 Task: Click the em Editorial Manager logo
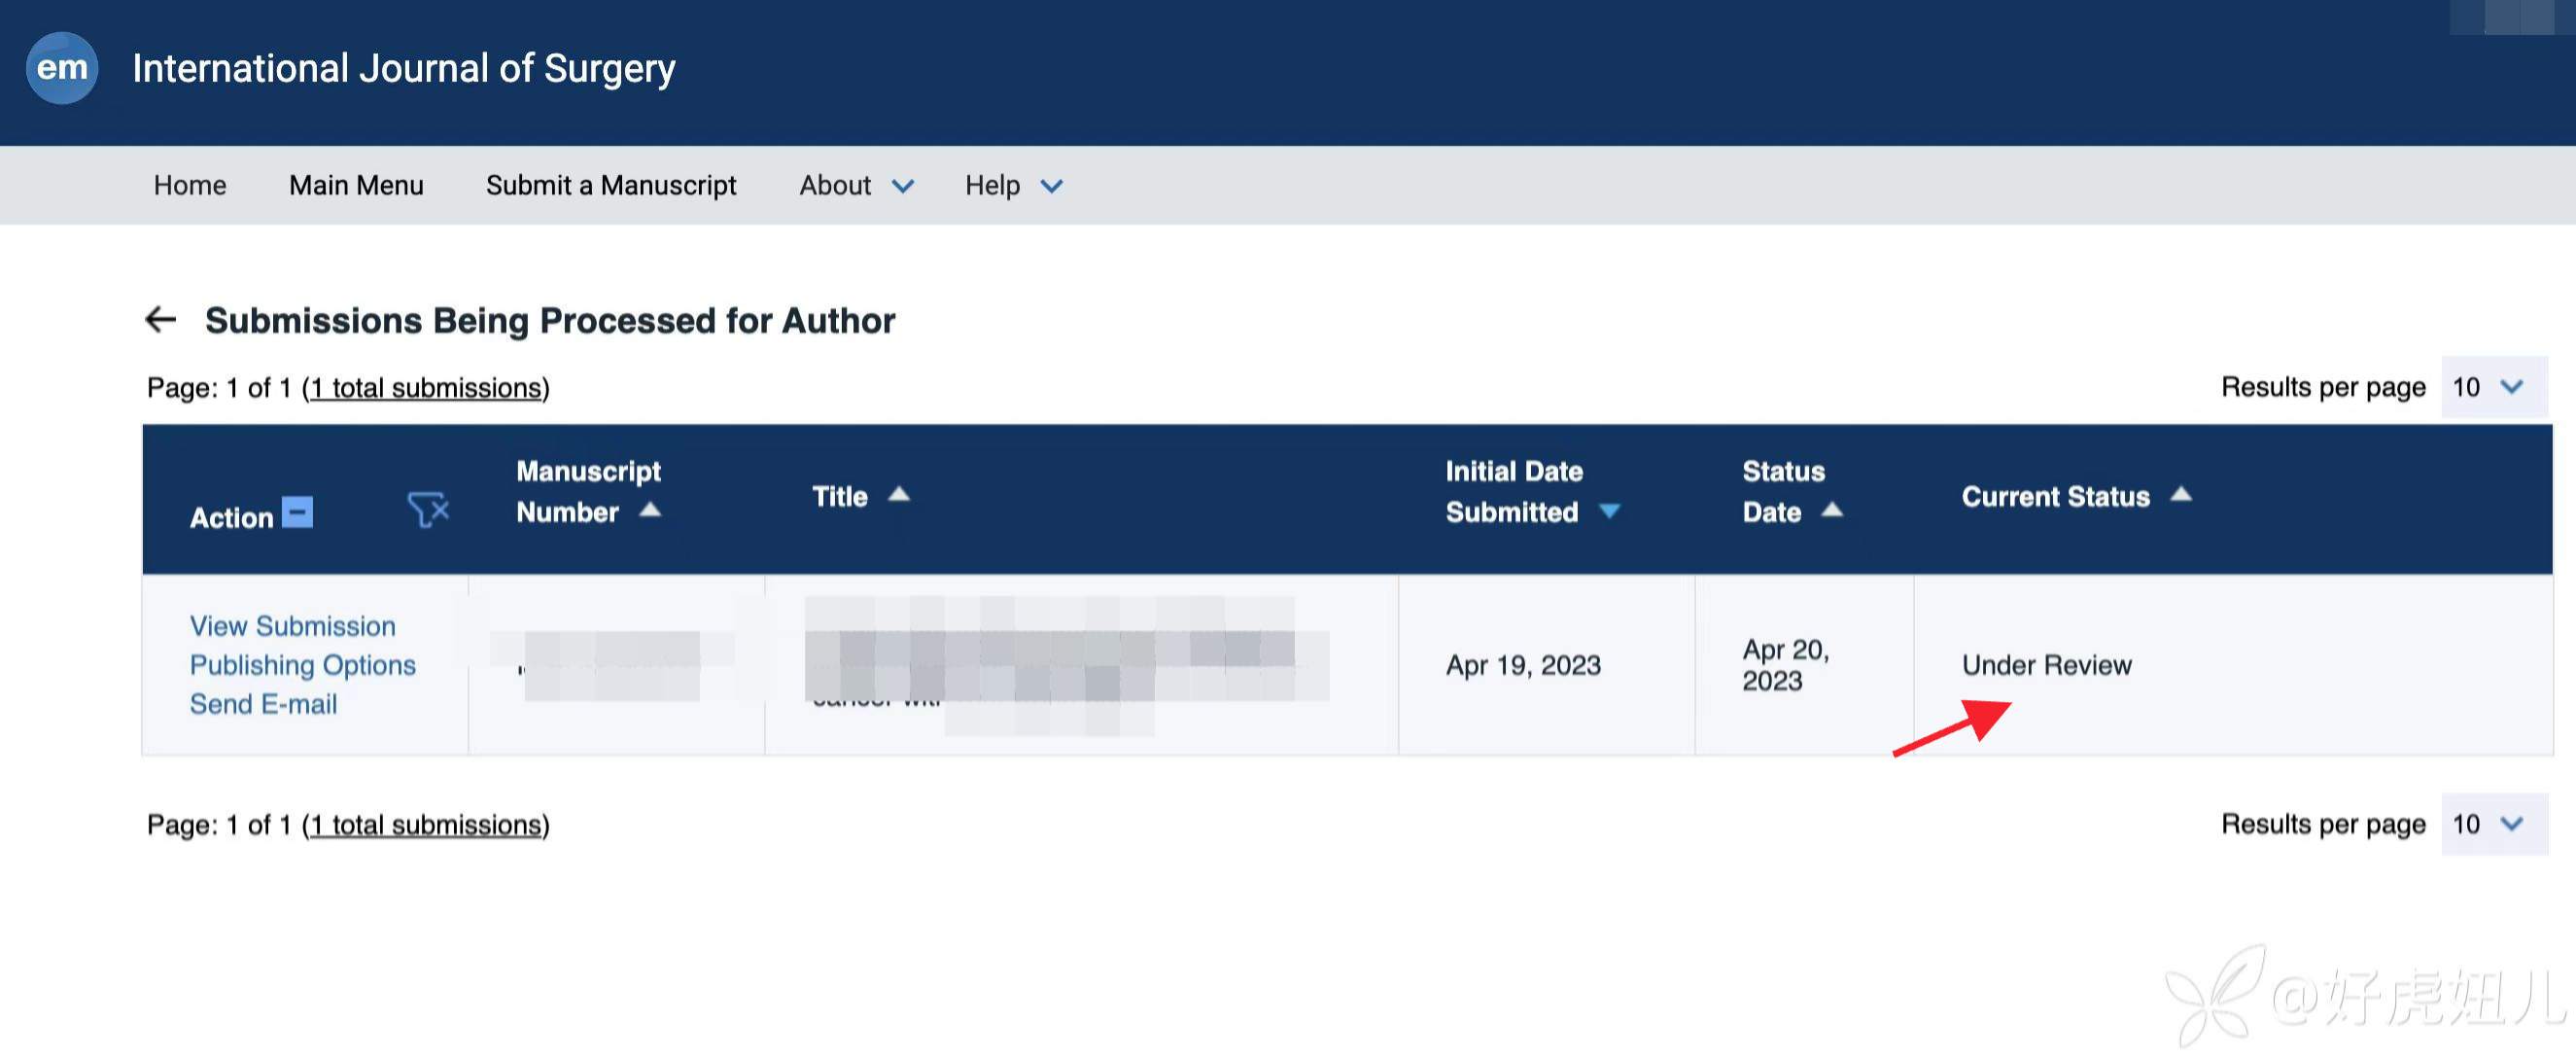pyautogui.click(x=62, y=68)
